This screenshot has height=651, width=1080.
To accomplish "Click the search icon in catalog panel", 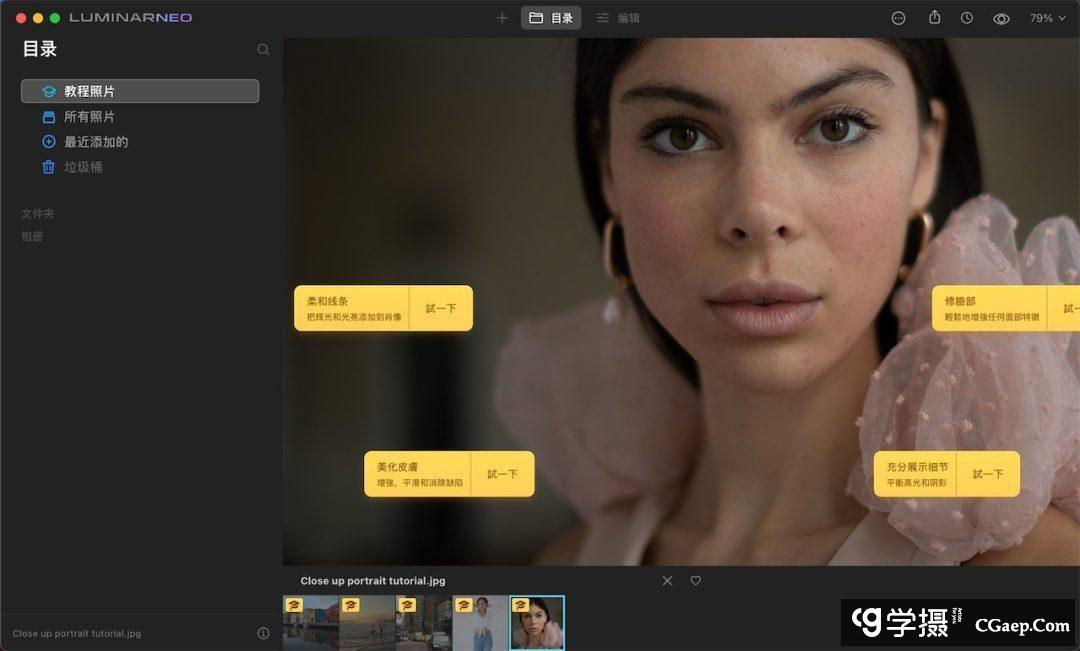I will click(263, 49).
